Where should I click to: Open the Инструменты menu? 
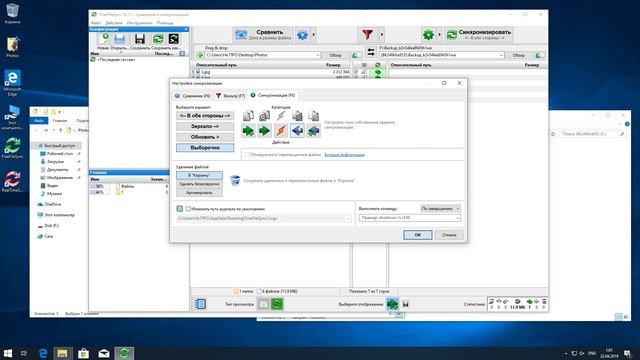(139, 23)
